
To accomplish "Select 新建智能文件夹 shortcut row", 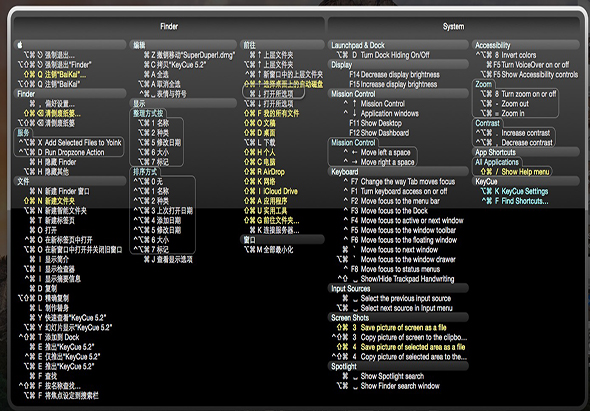I will 55,211.
